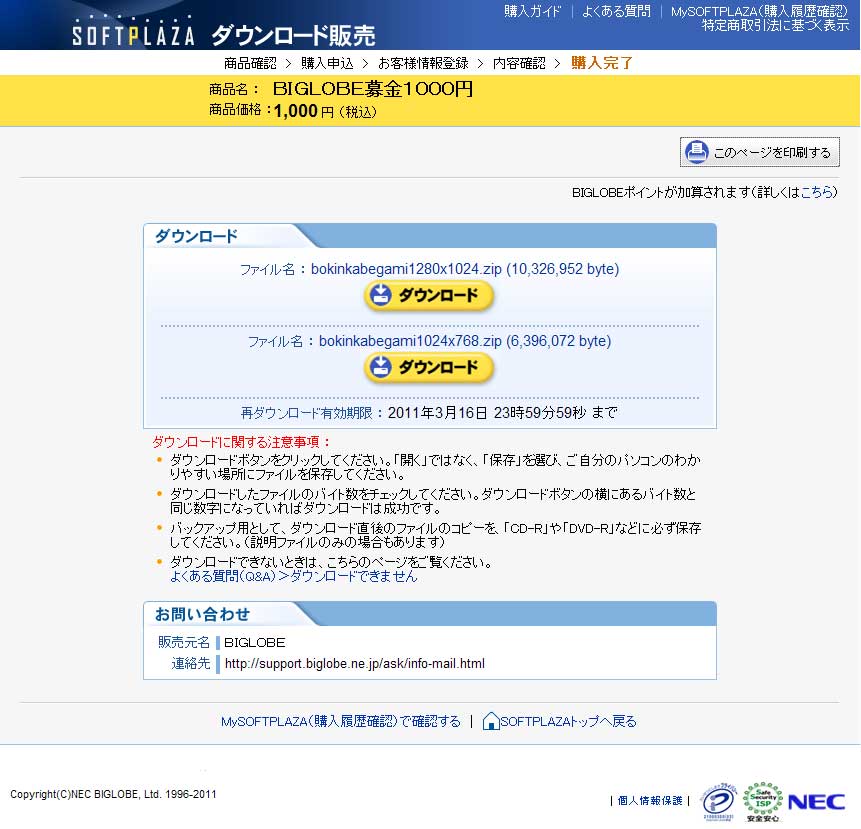The image size is (861, 829).
Task: Open the 個人情報保護 footer link
Action: 650,801
